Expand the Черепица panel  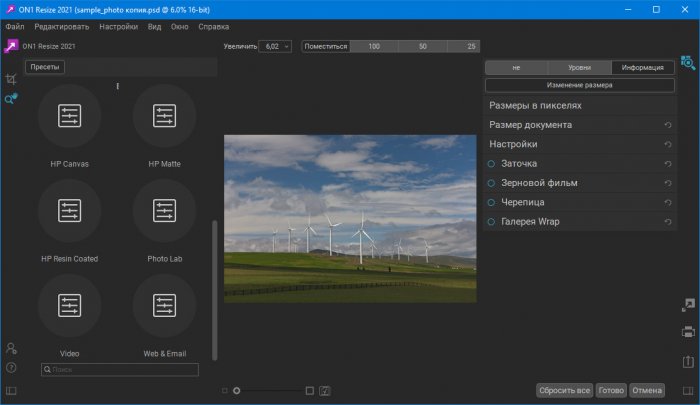tap(579, 203)
